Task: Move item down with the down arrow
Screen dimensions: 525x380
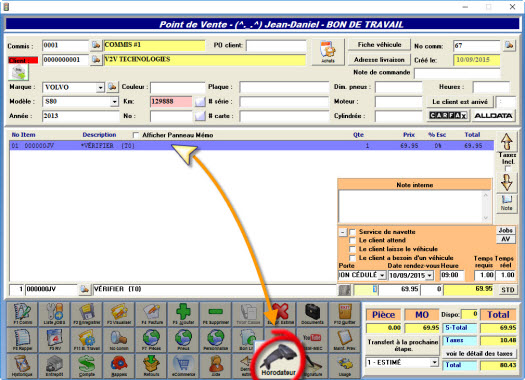Action: [507, 182]
